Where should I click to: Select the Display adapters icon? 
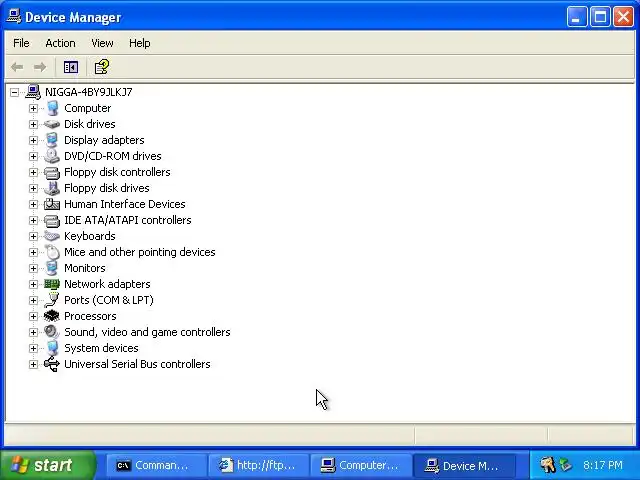click(52, 140)
